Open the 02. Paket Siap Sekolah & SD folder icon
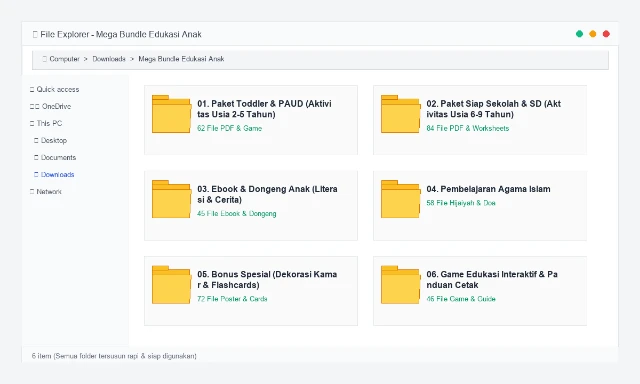 [400, 114]
